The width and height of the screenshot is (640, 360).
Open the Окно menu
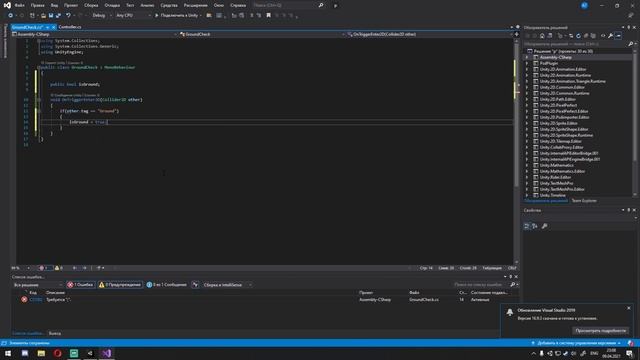(x=219, y=5)
